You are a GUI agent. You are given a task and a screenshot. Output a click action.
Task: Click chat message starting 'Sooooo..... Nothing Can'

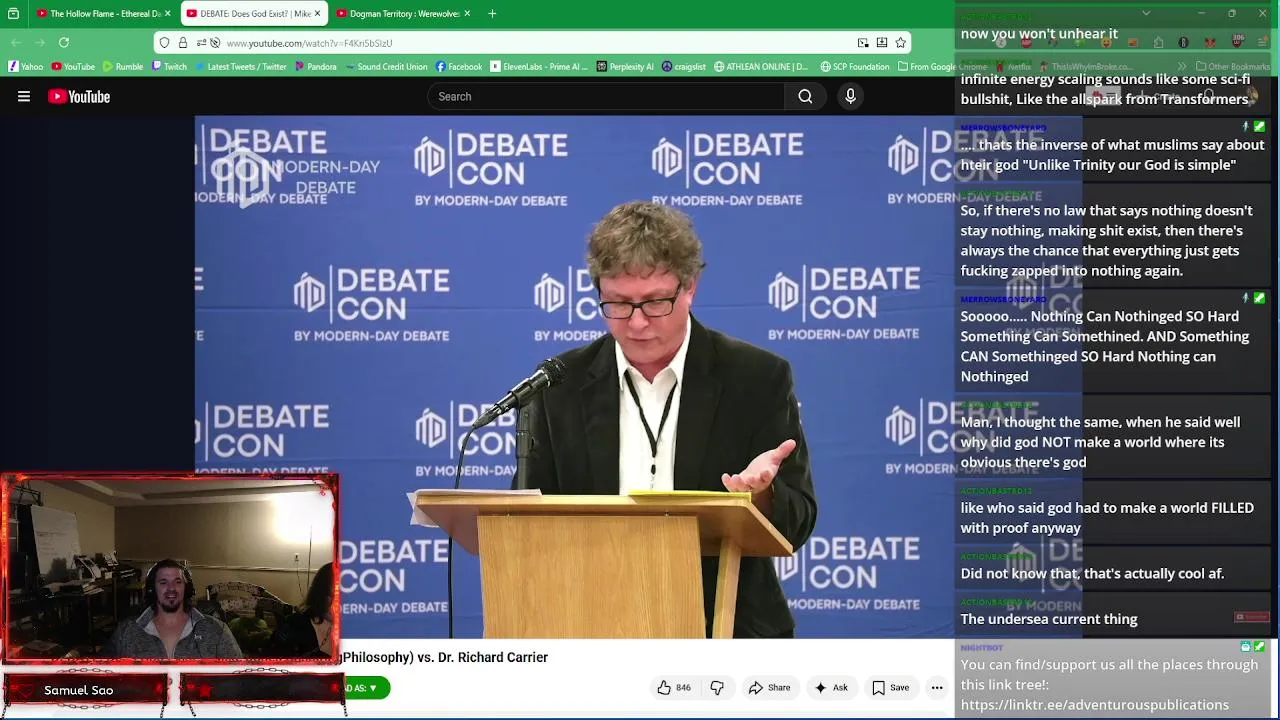[x=1105, y=346]
